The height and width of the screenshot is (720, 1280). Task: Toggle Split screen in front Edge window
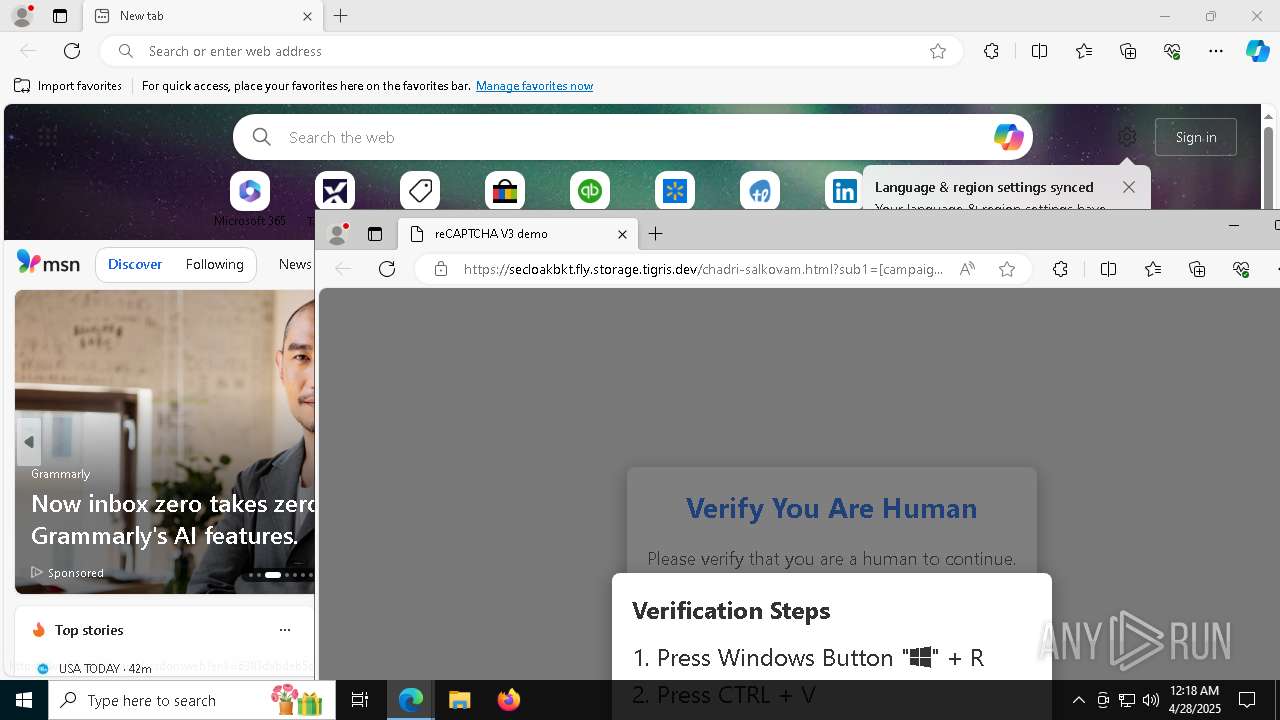tap(1108, 269)
